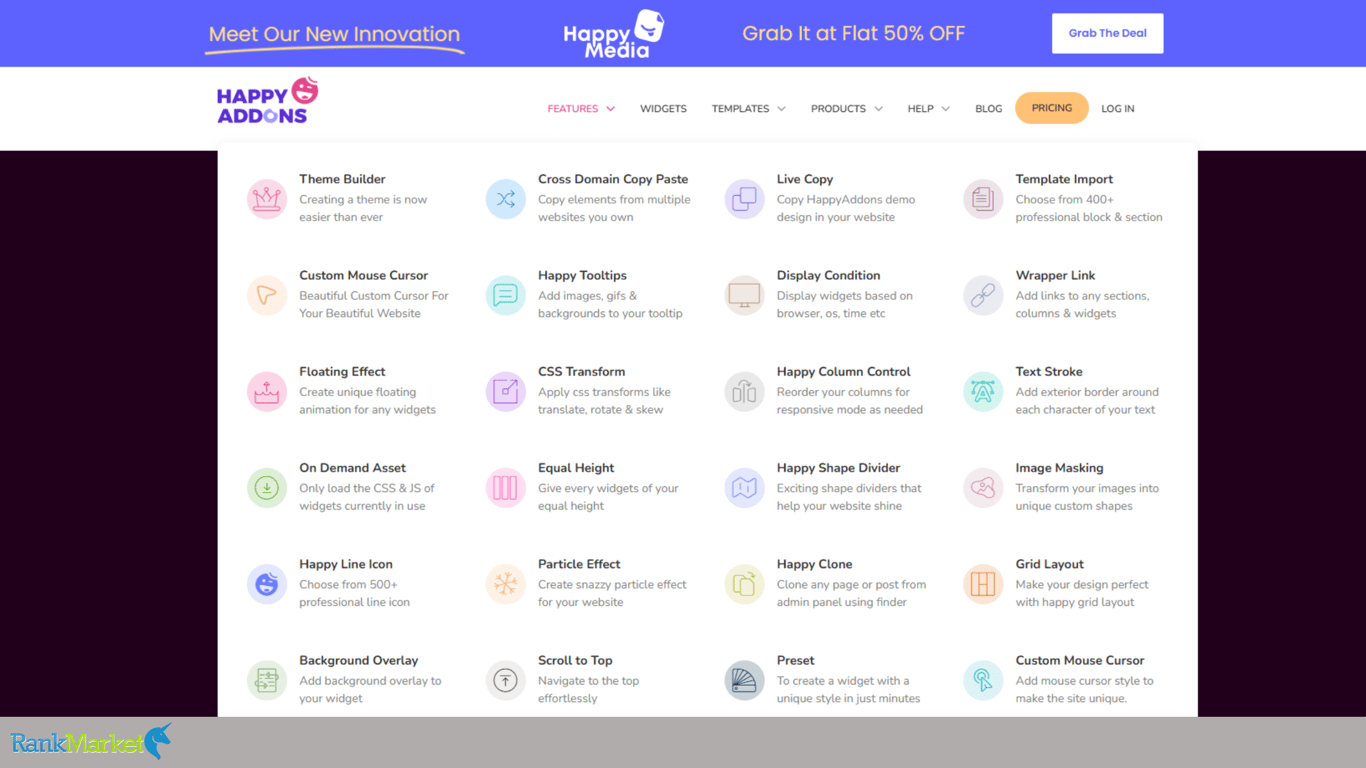Open the Live Copy feature title

[805, 179]
